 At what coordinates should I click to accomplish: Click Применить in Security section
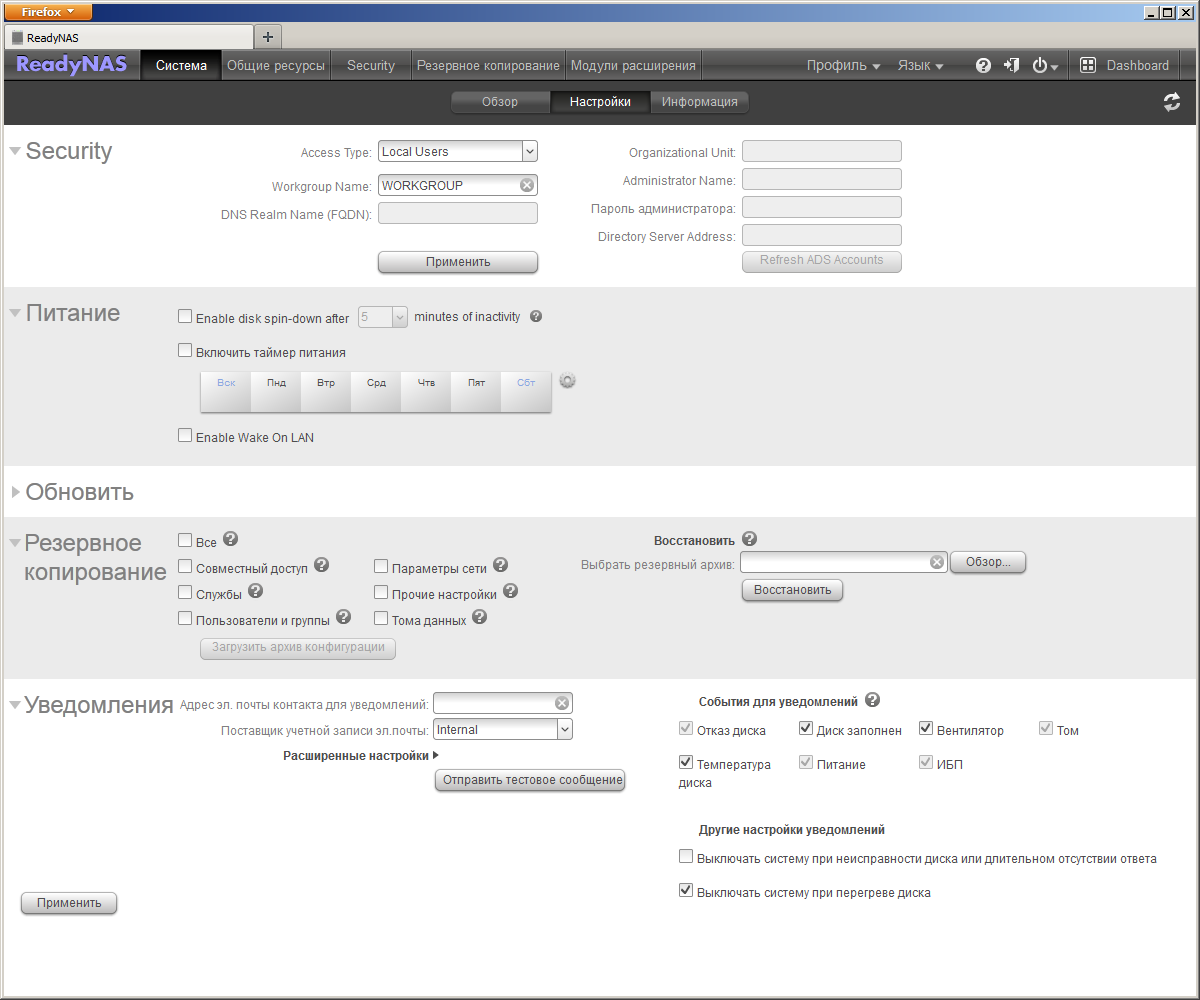(458, 262)
